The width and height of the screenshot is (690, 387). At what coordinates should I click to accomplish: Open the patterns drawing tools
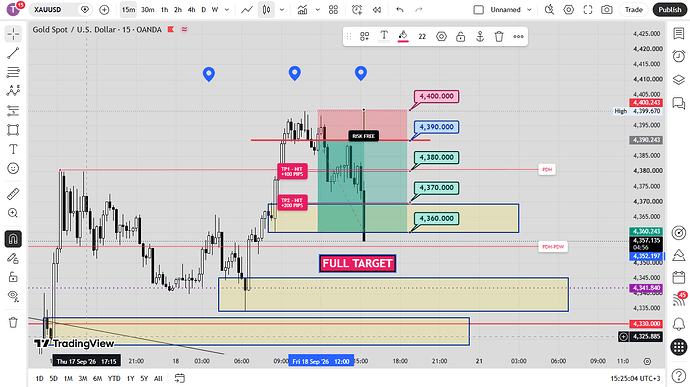(x=13, y=91)
